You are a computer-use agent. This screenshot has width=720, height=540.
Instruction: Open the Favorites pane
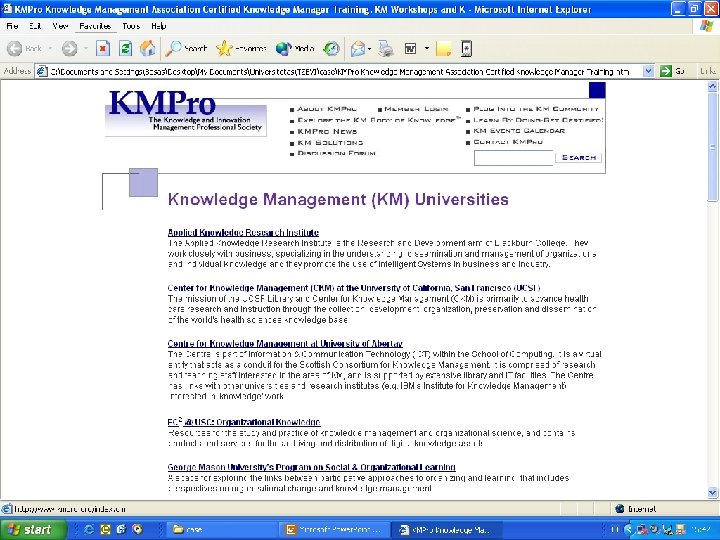tap(241, 48)
